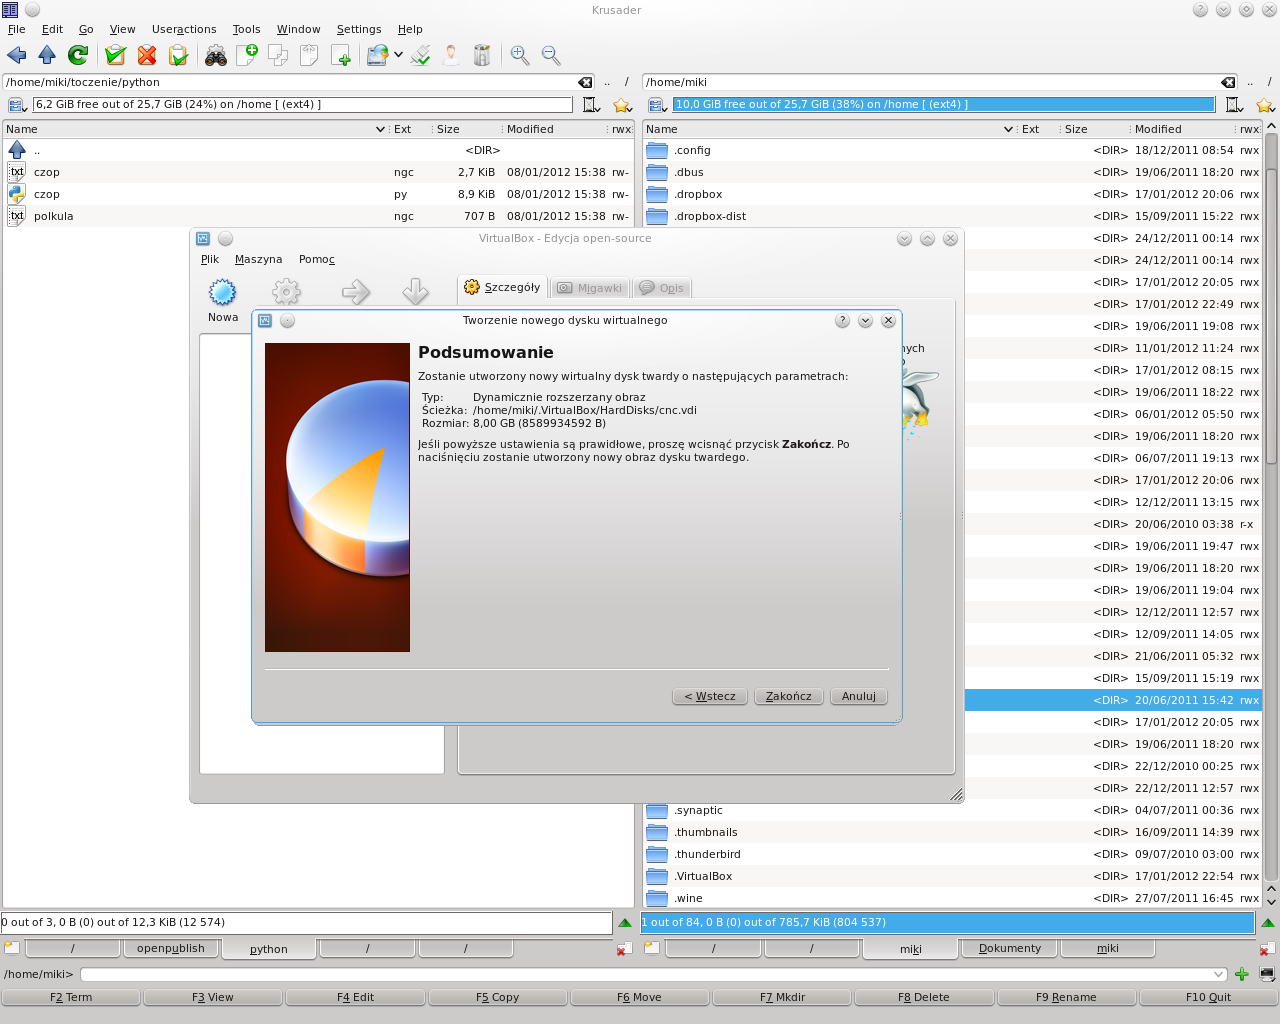Open Search with the binoculars icon

pyautogui.click(x=216, y=55)
